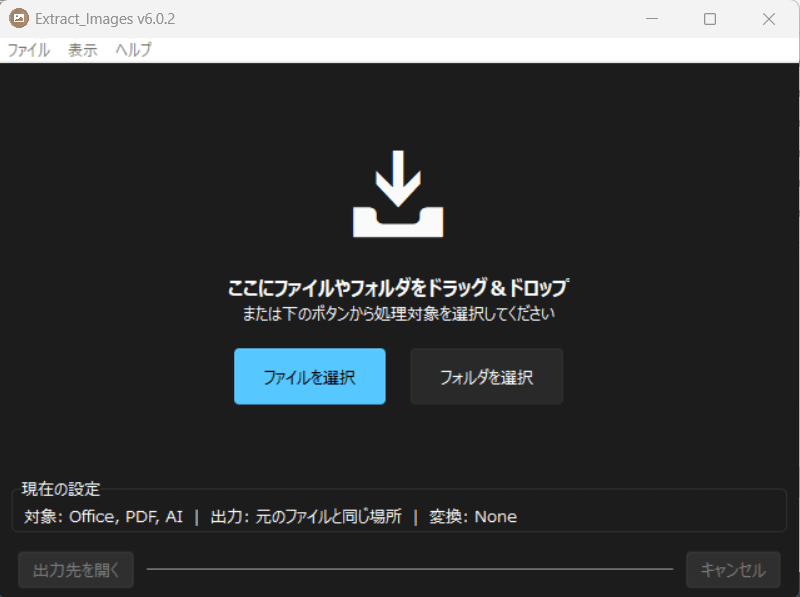The height and width of the screenshot is (597, 800).
Task: Hit the キャンセル button
Action: (x=733, y=570)
